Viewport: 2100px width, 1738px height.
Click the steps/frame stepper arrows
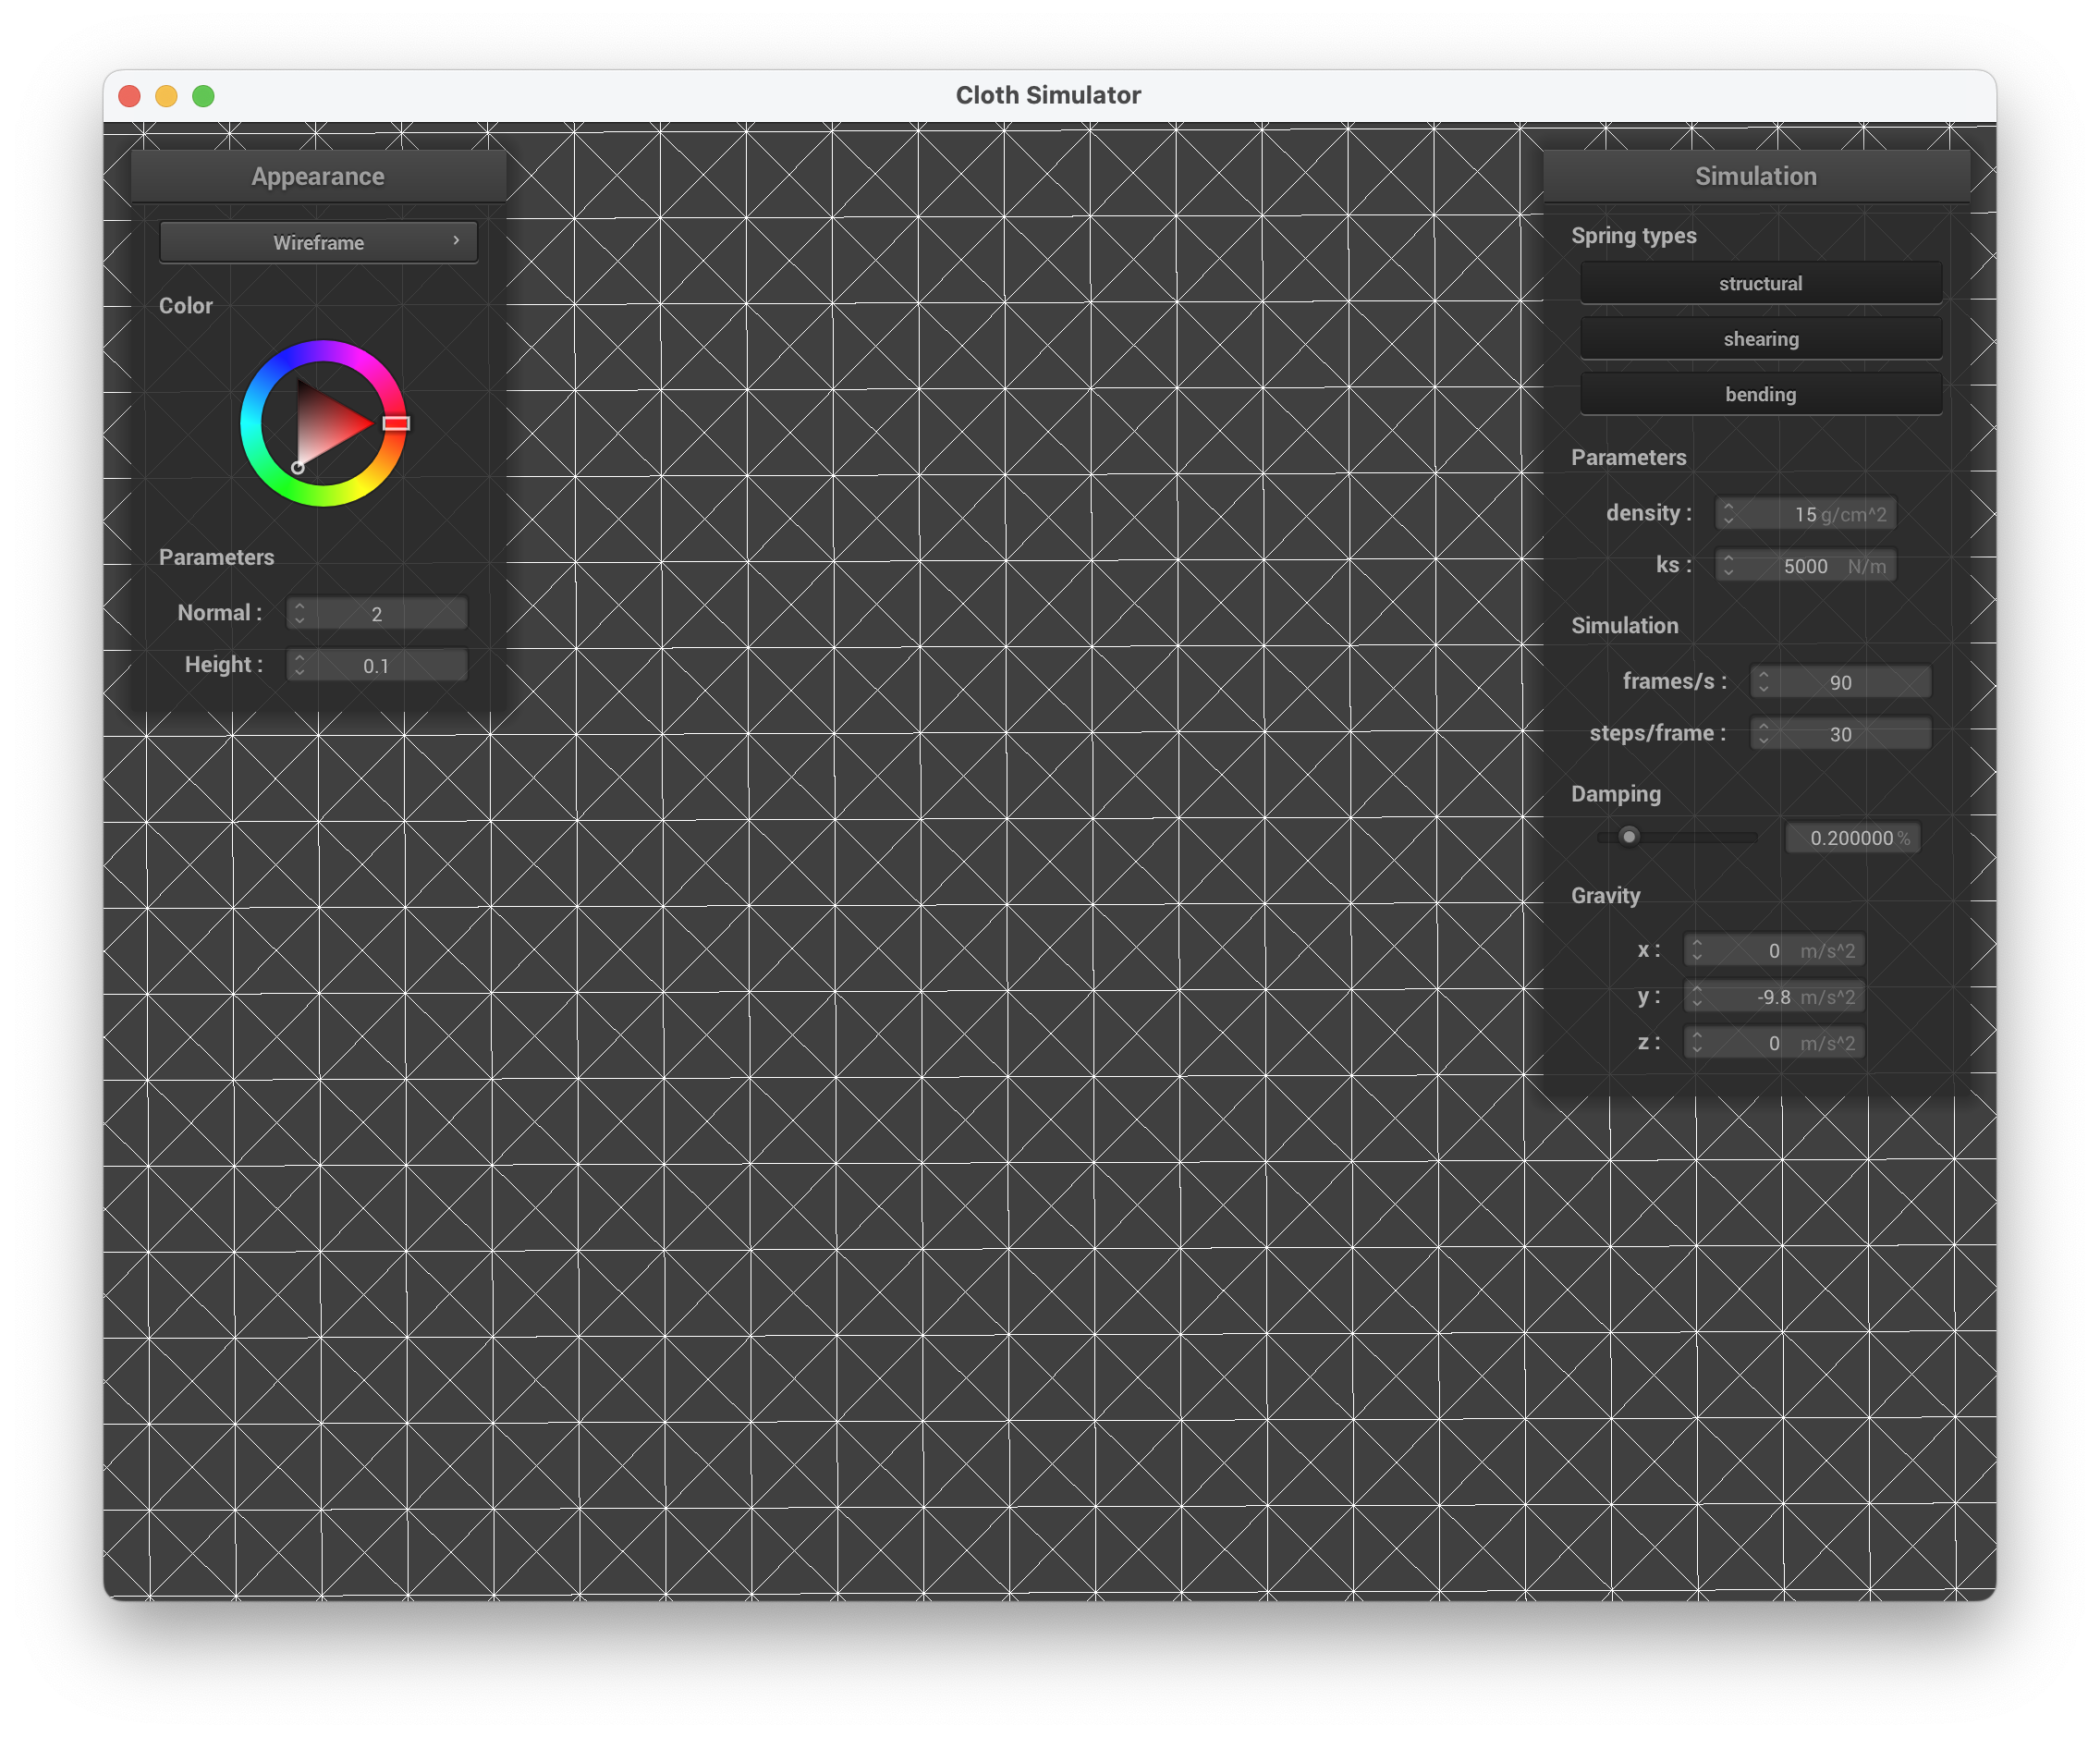(1763, 734)
